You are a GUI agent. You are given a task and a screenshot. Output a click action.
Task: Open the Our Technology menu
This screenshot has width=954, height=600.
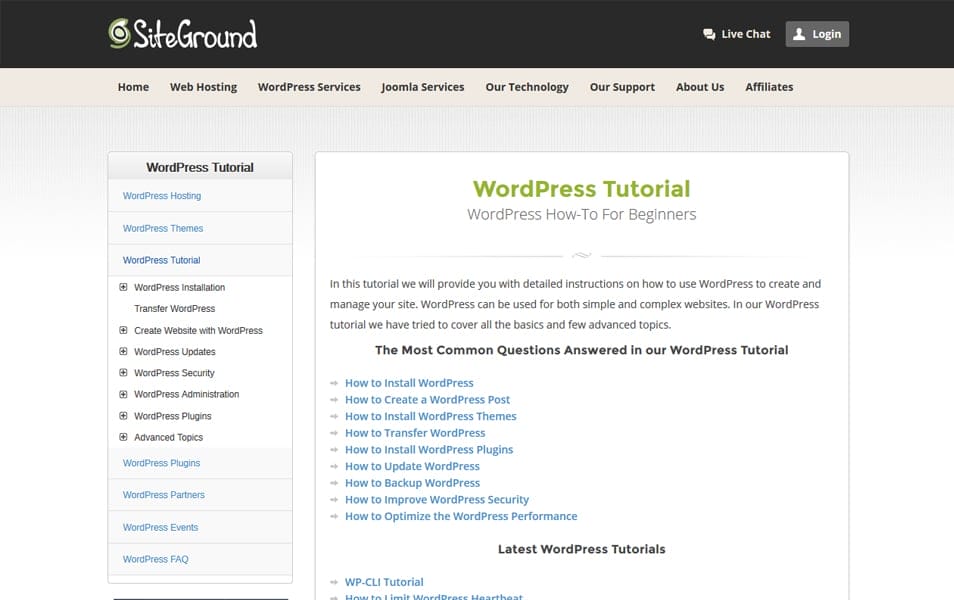click(527, 87)
